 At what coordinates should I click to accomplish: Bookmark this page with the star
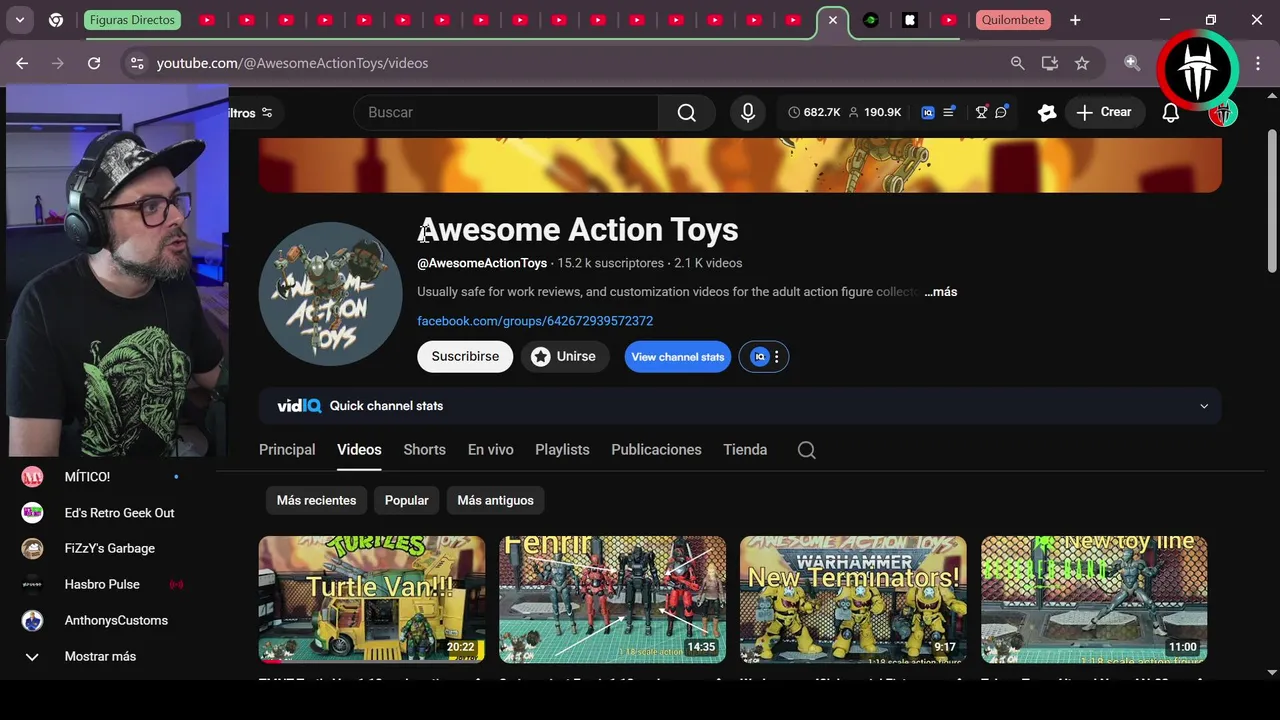[x=1082, y=63]
